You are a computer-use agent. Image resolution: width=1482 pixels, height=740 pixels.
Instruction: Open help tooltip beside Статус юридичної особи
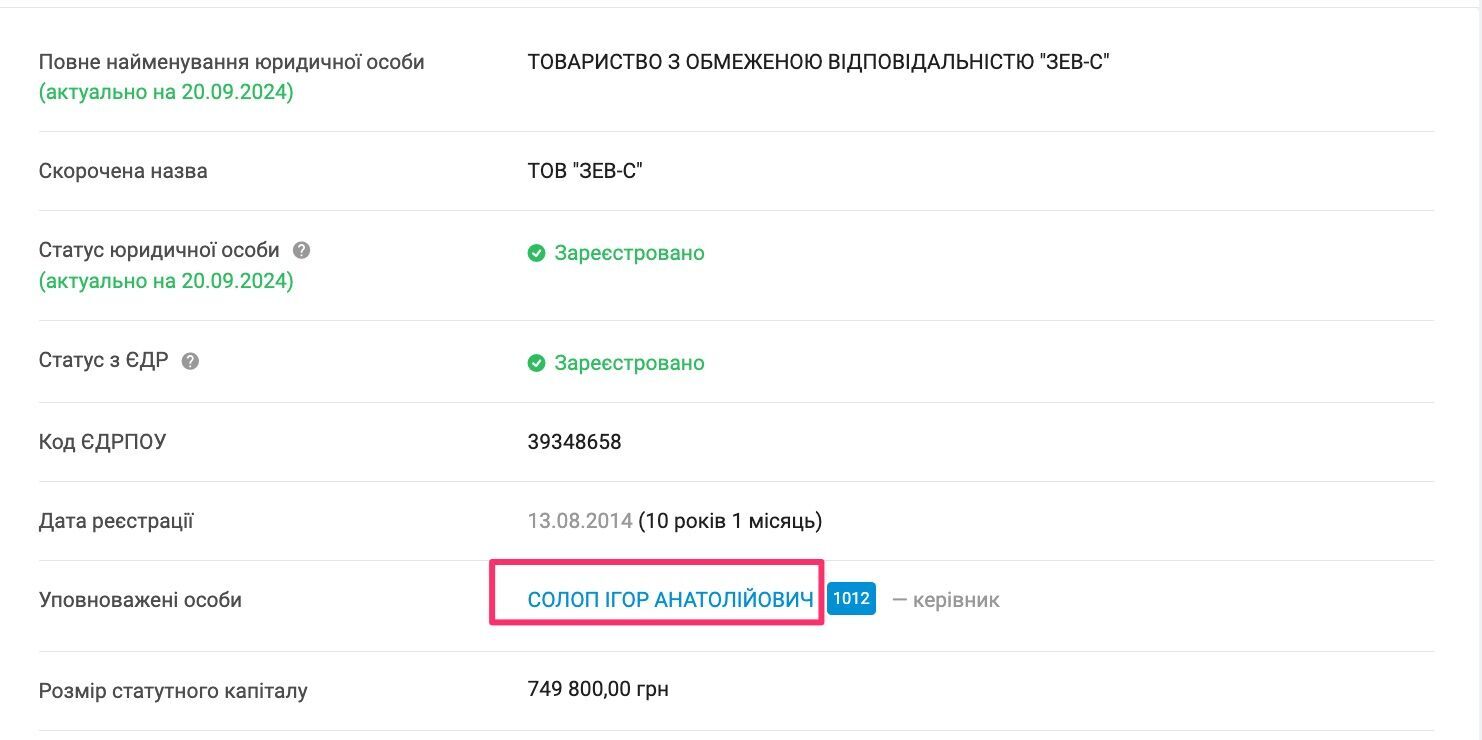(301, 250)
